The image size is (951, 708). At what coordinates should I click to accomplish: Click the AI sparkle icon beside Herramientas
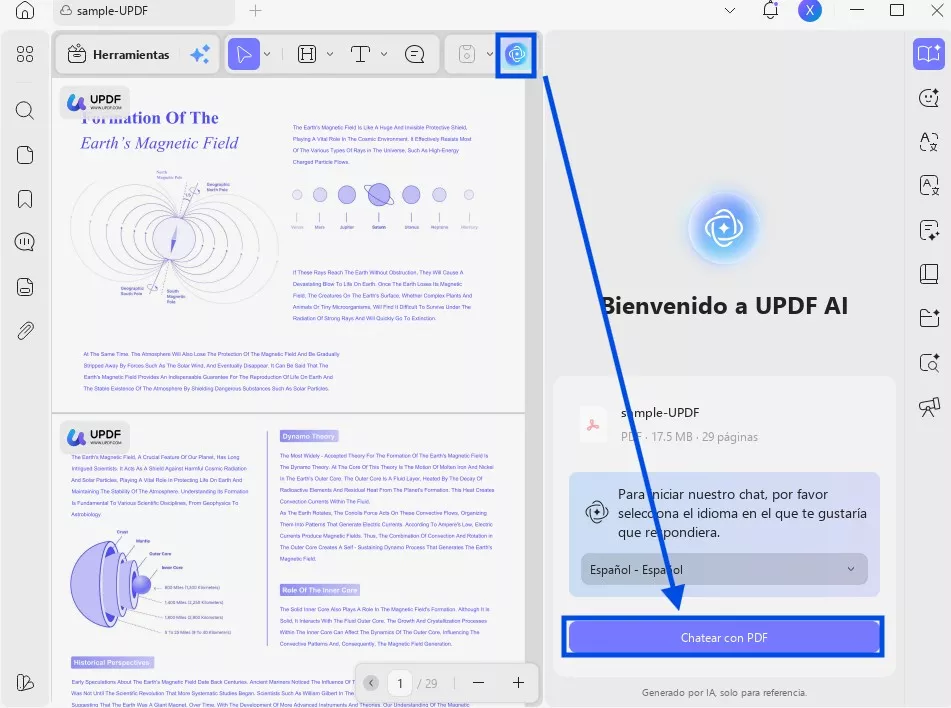click(200, 55)
